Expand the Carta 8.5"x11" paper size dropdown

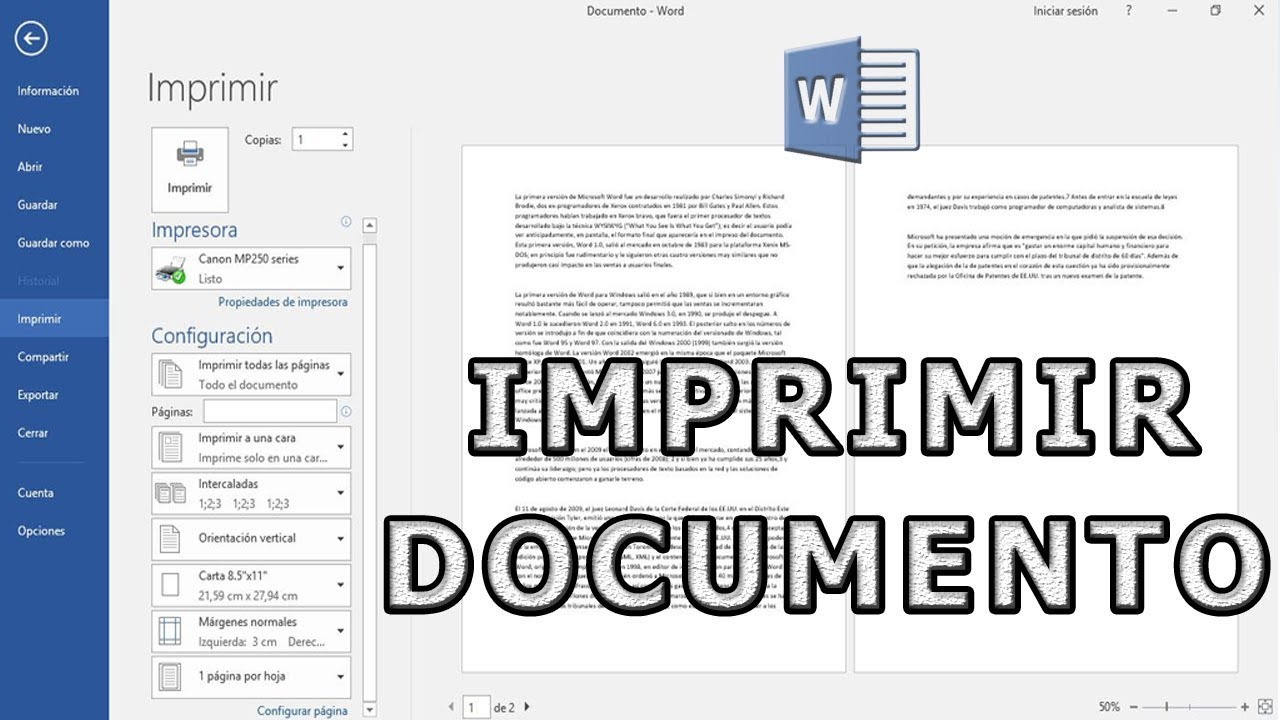[251, 585]
